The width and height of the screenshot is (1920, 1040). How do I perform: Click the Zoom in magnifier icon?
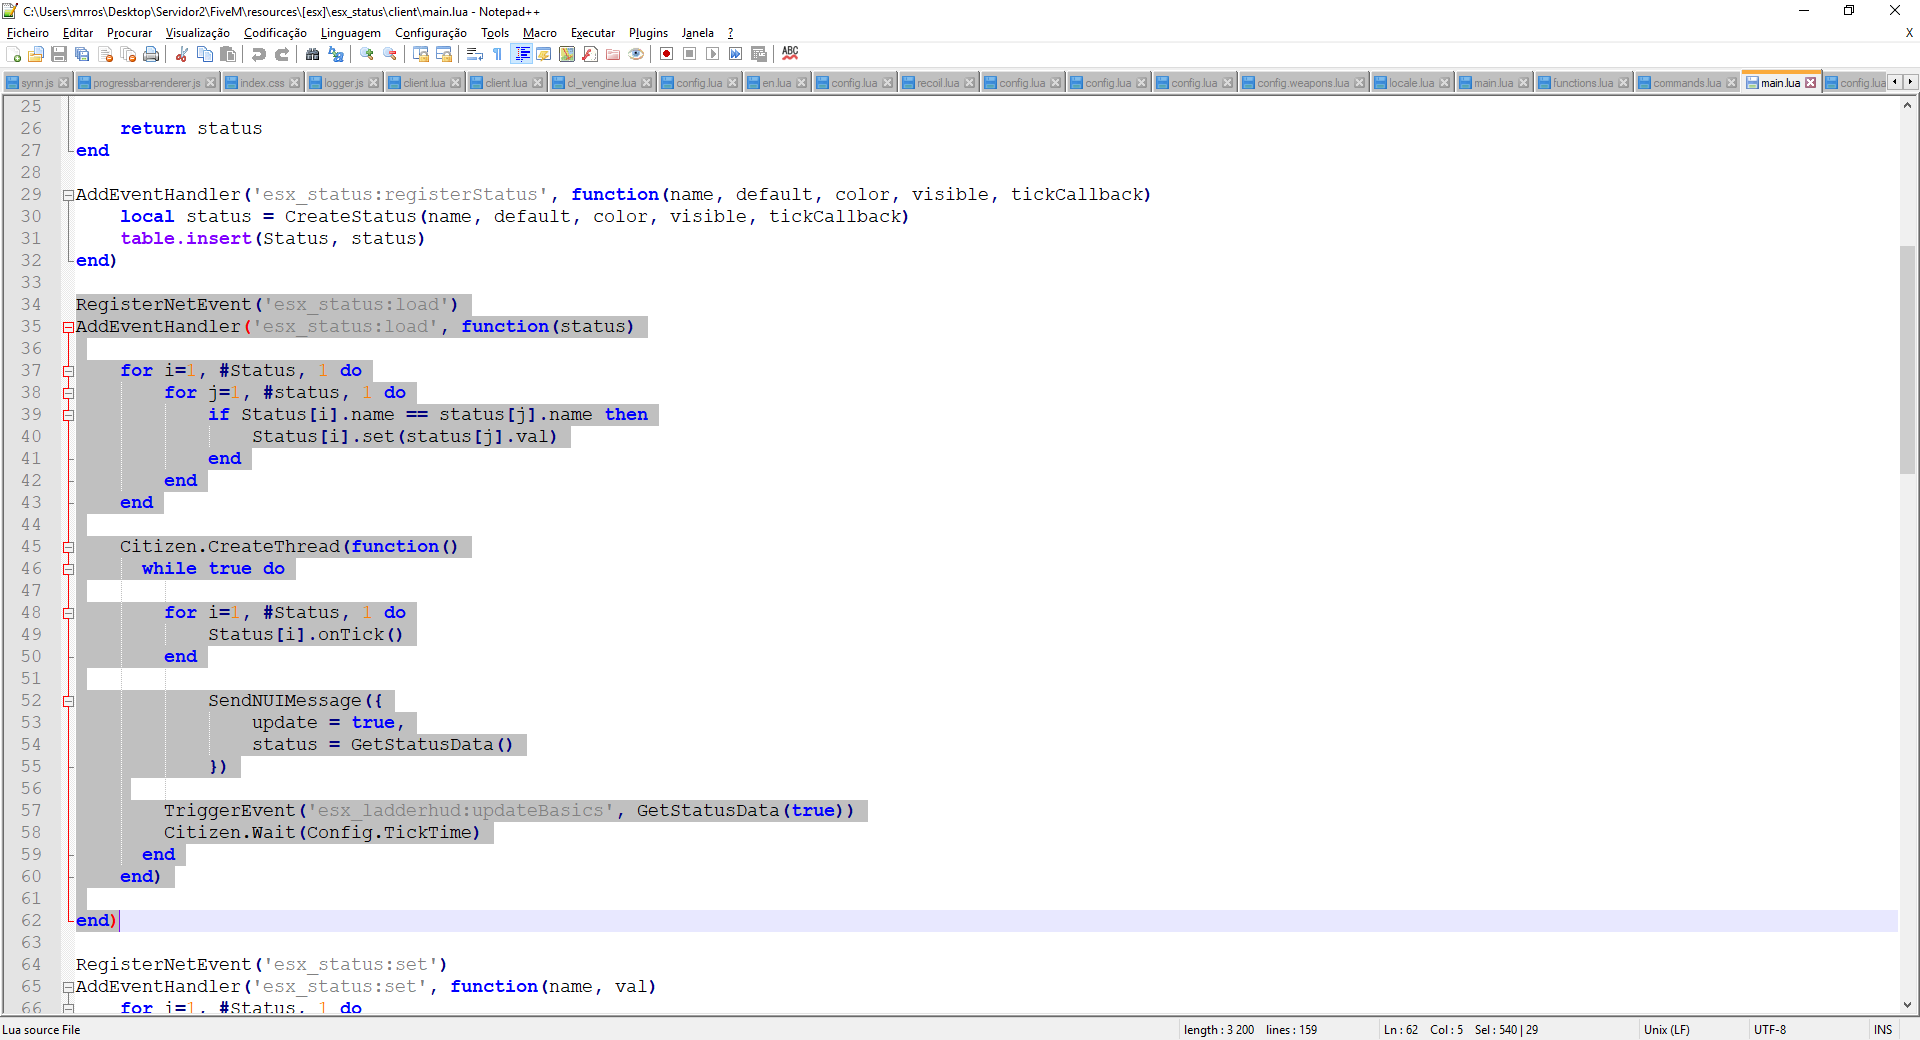[367, 54]
